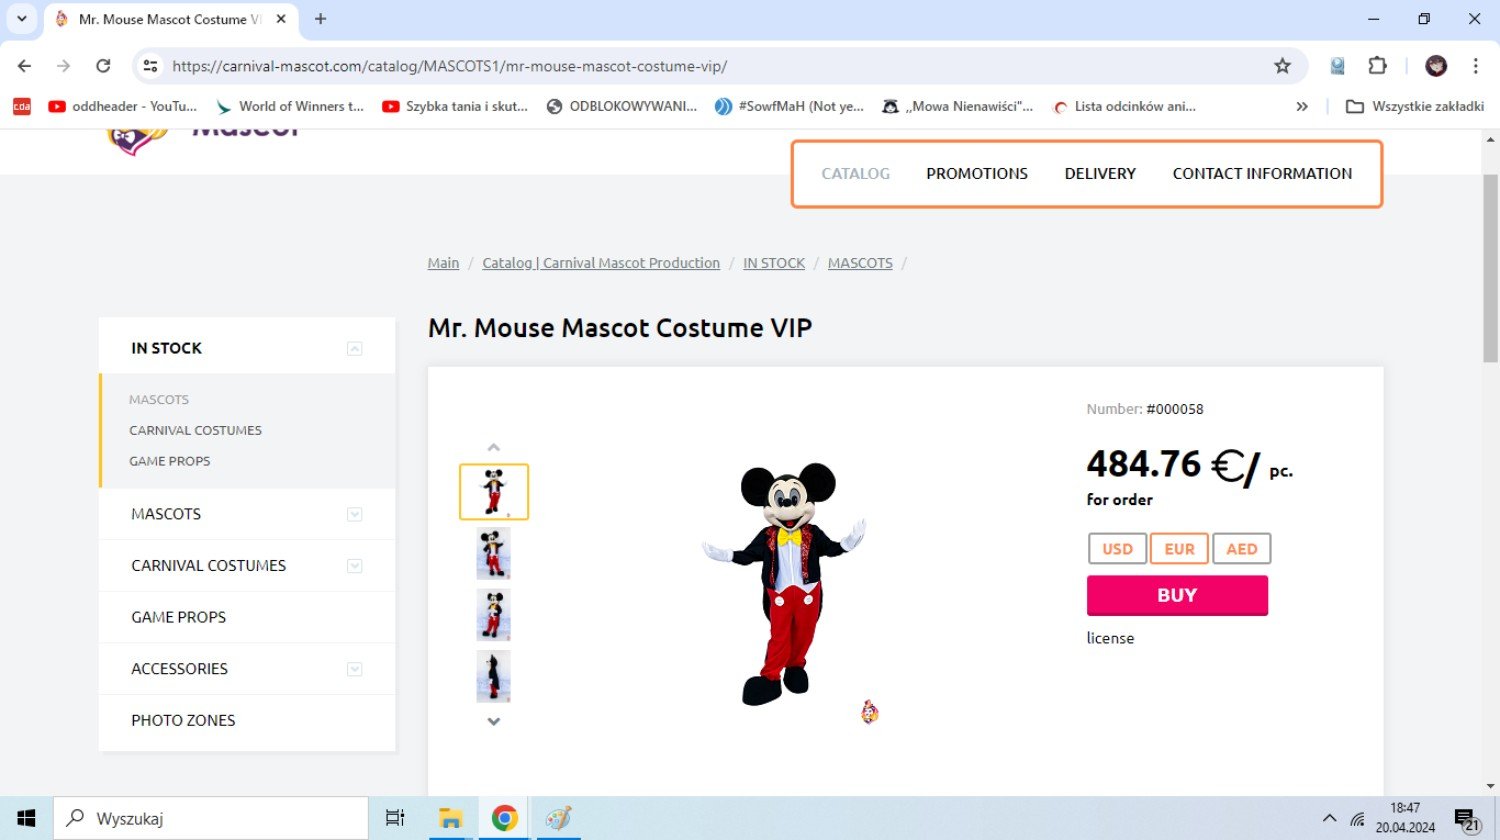Screen dimensions: 1500x840
Task: Open the tab search dropdown arrow
Action: pyautogui.click(x=21, y=19)
